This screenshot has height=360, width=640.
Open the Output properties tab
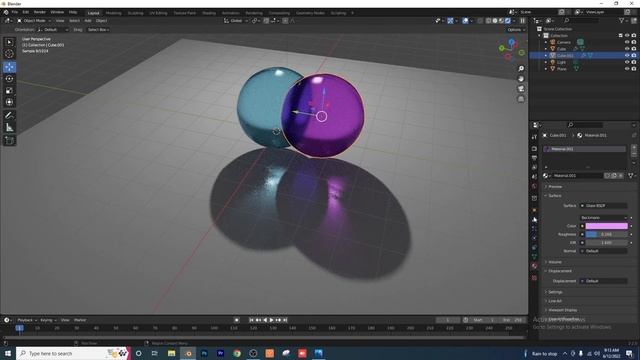534,158
